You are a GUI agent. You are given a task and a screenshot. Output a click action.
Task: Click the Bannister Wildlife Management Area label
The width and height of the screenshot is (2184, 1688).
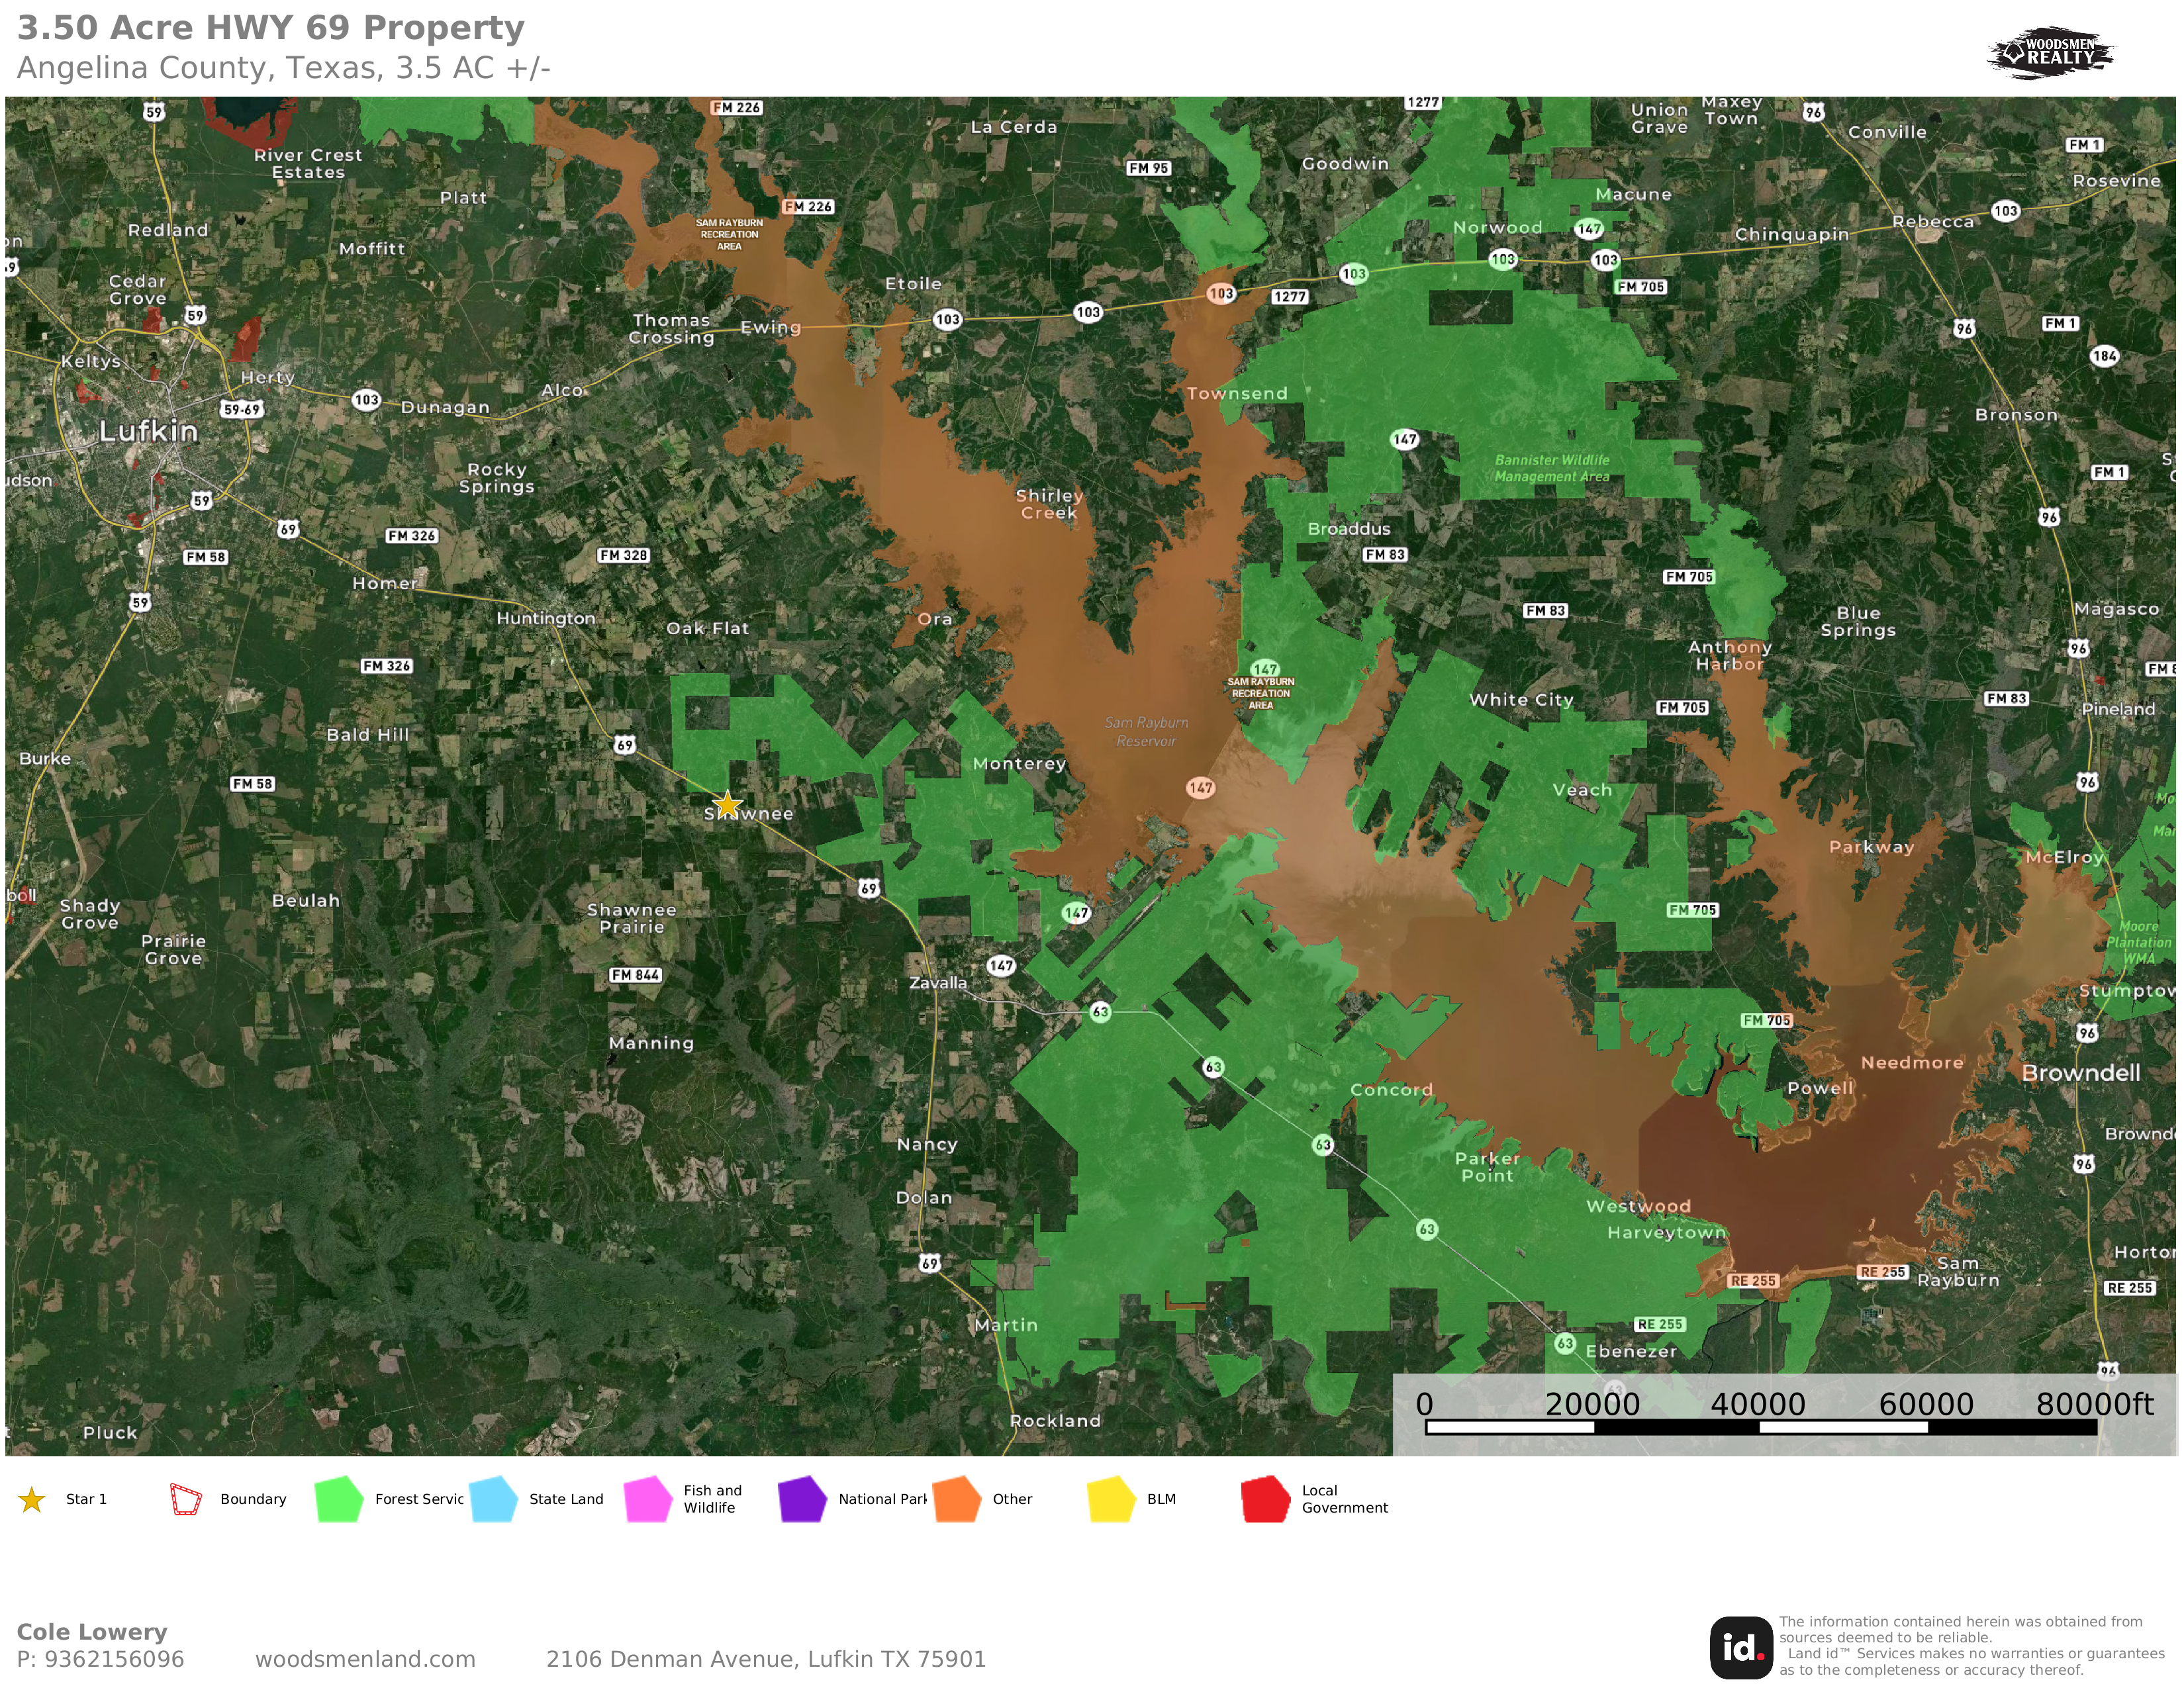point(1552,468)
